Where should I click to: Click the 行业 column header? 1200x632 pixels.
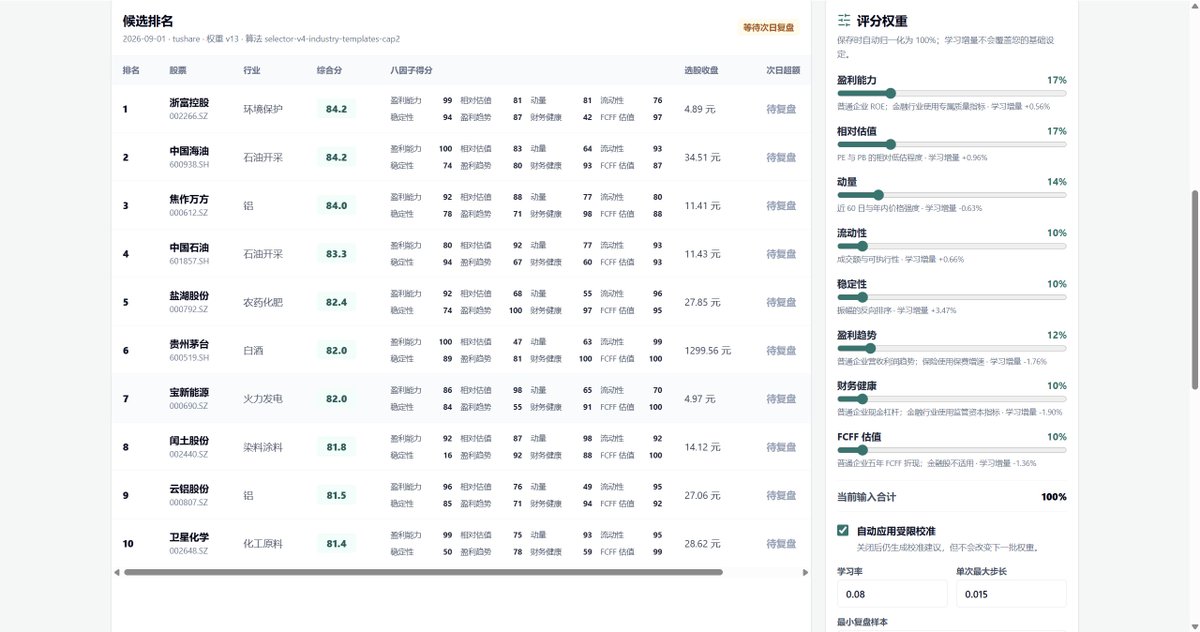click(252, 71)
